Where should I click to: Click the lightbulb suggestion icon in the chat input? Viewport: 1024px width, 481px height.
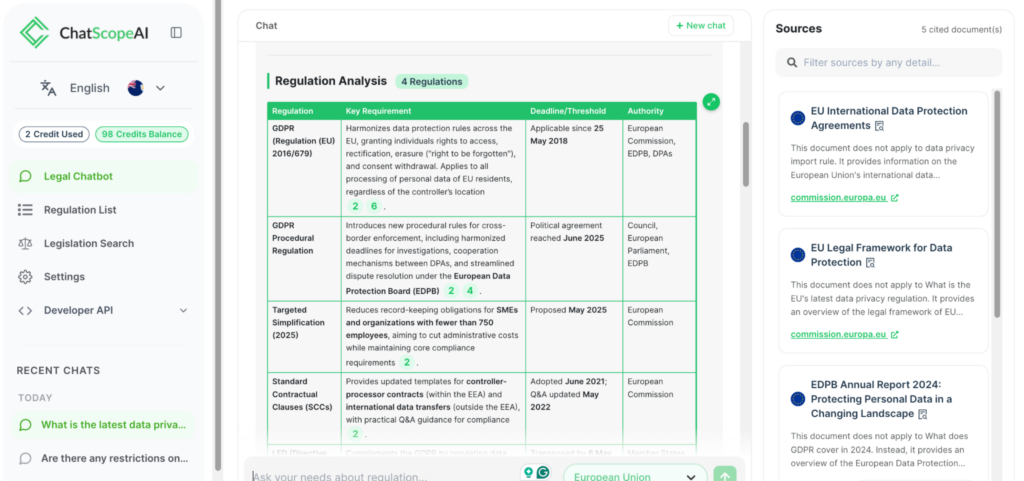(x=528, y=473)
